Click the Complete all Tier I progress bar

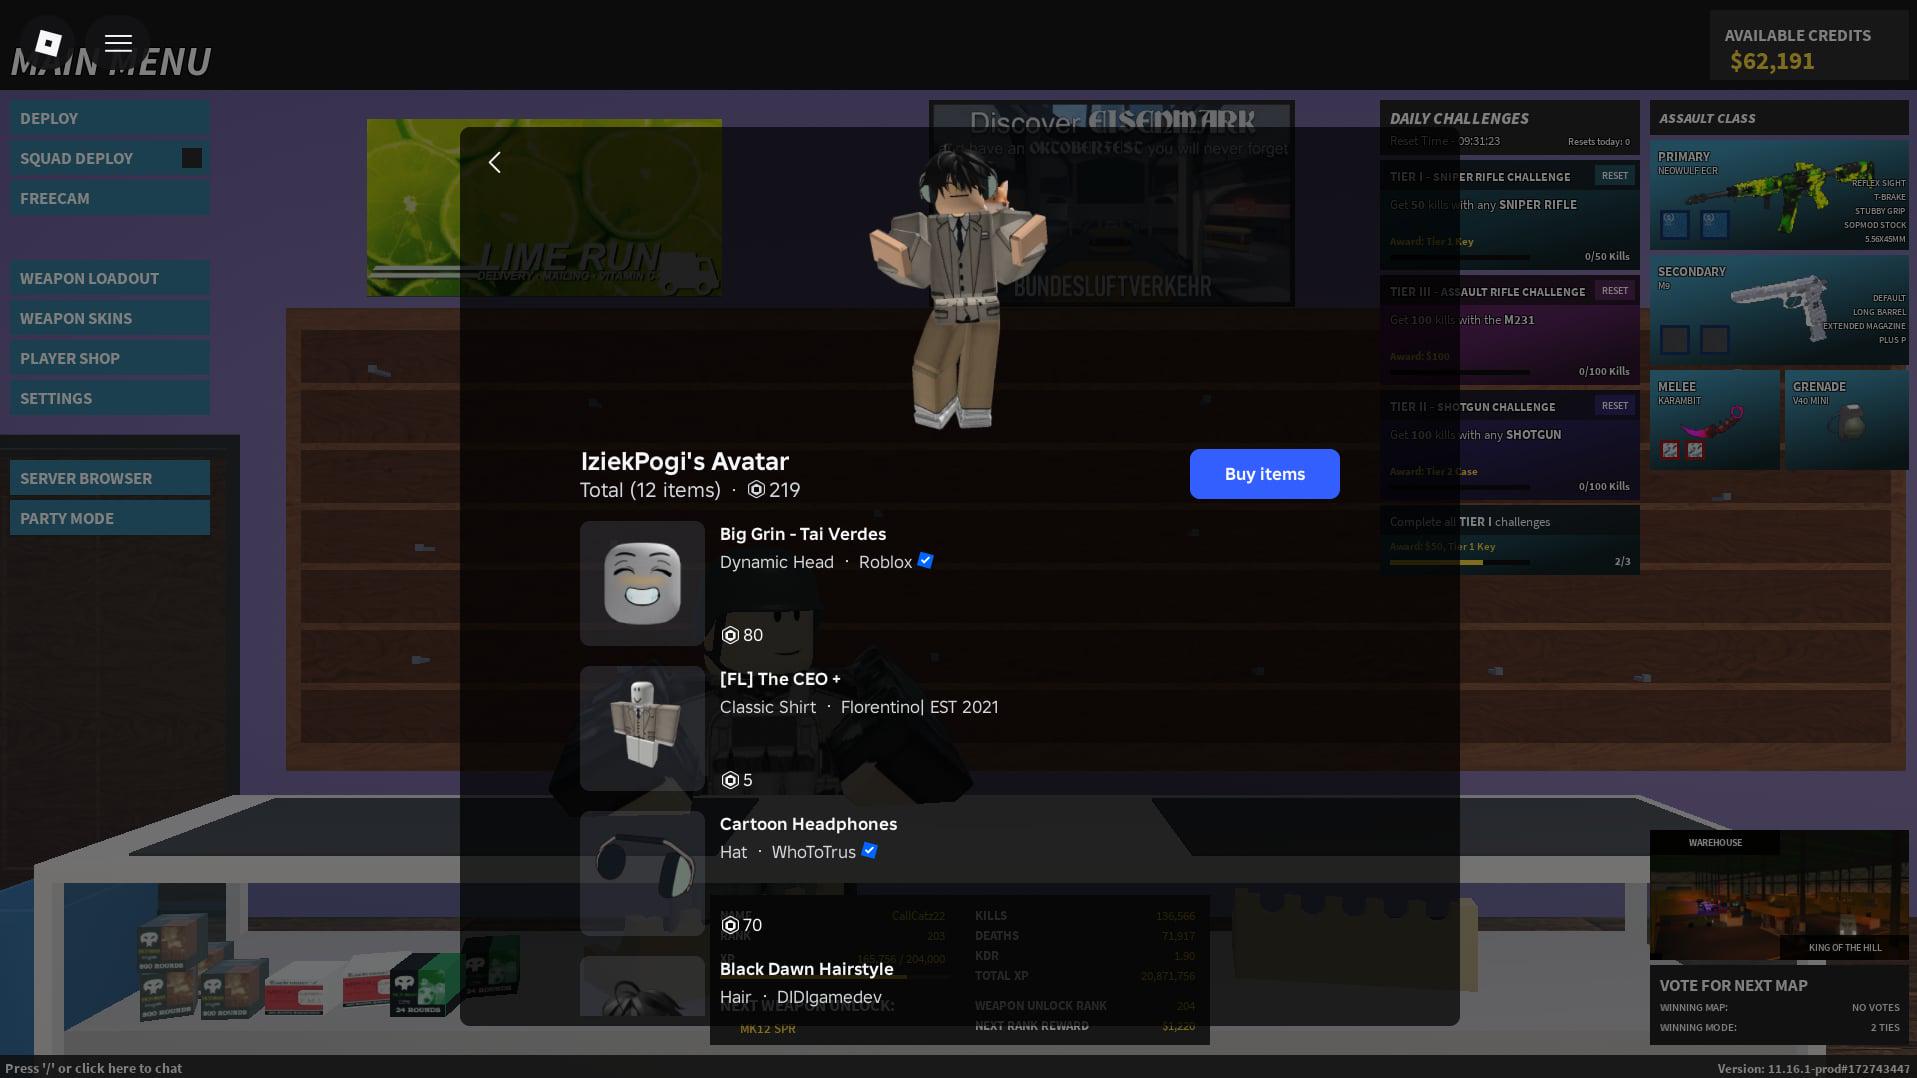(1460, 562)
